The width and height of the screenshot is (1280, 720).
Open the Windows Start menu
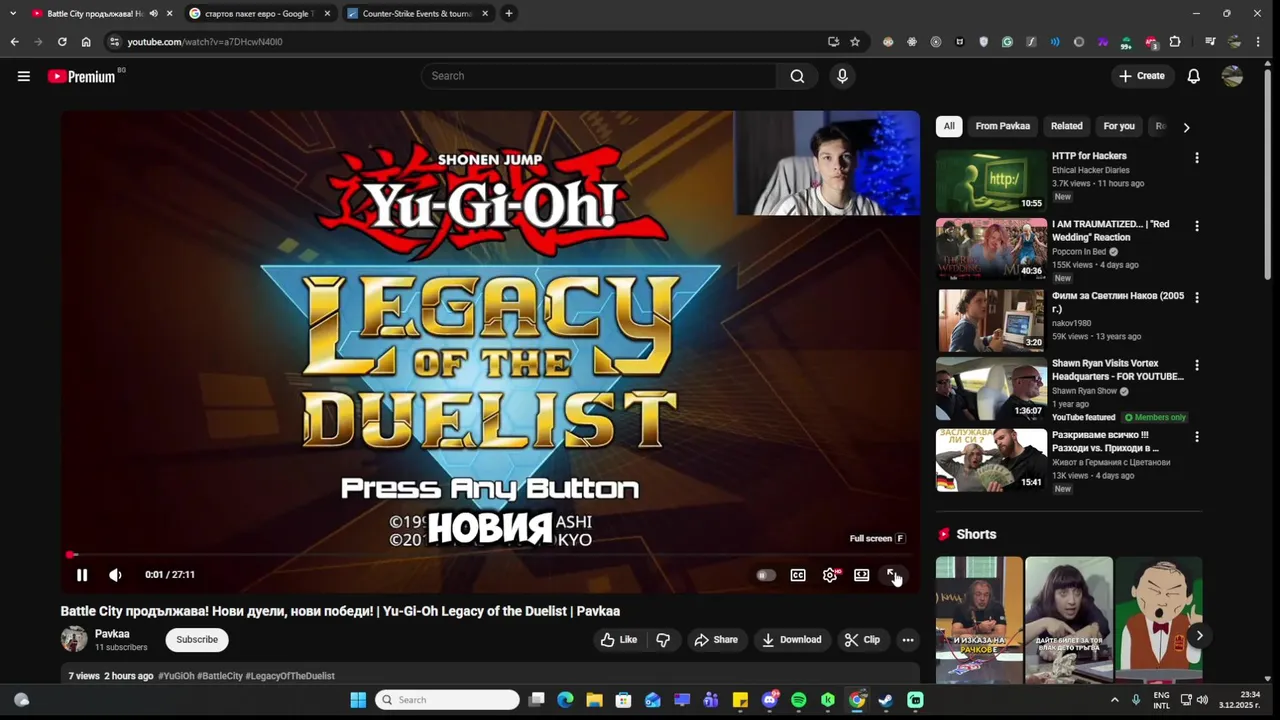click(358, 700)
